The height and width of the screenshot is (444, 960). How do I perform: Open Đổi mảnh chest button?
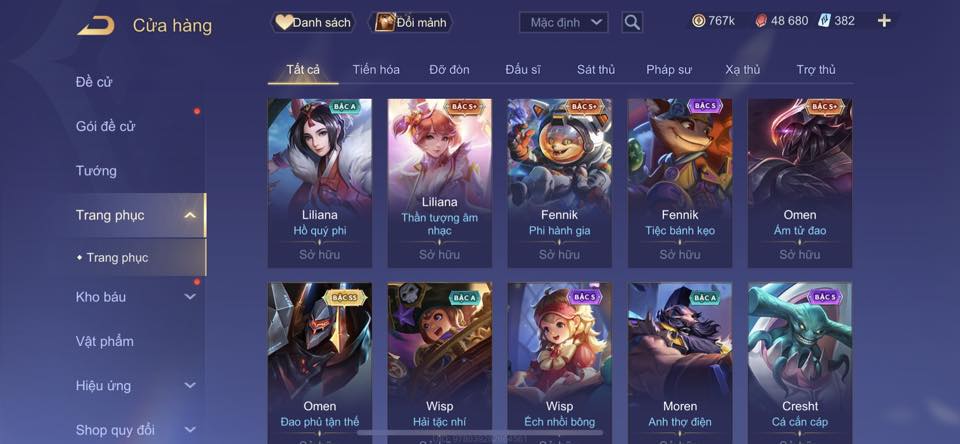410,23
